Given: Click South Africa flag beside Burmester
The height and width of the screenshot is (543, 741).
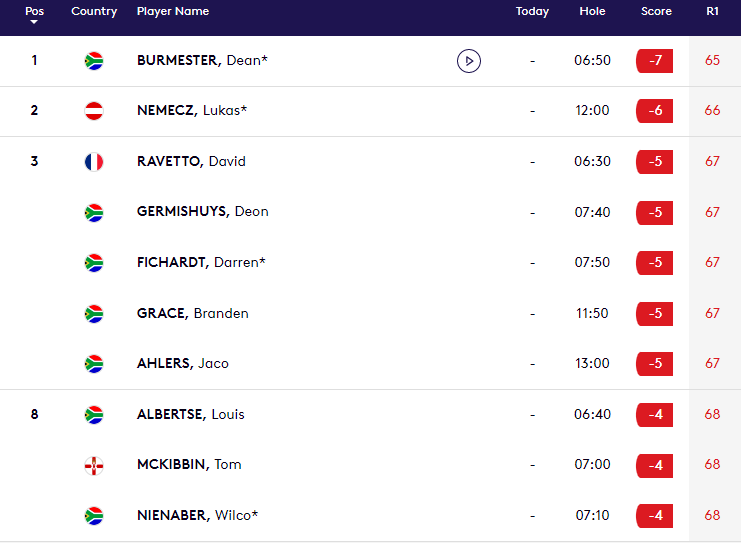Looking at the screenshot, I should click(x=94, y=61).
